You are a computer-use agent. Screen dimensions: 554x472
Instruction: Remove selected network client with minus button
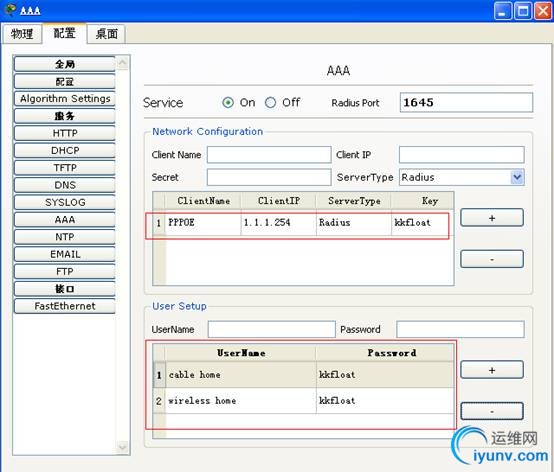[x=491, y=259]
